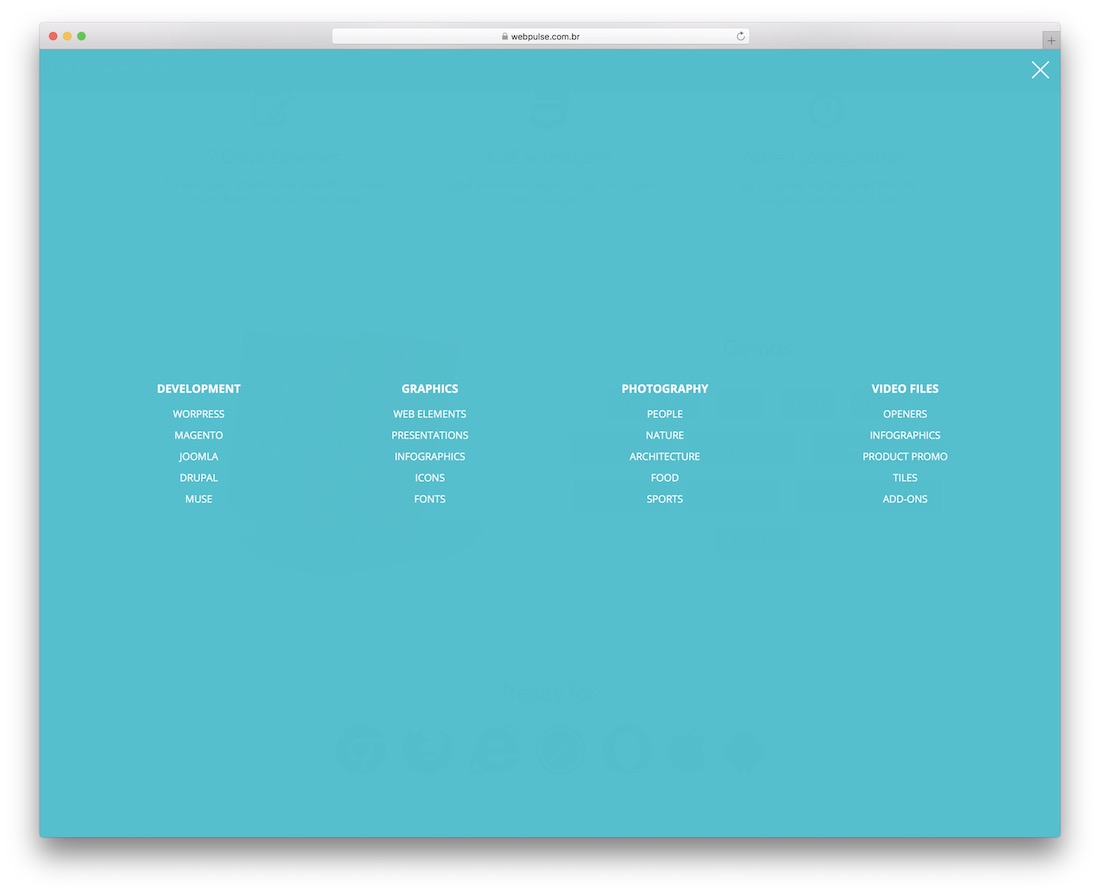Reload the page using the address bar refresh icon
The height and width of the screenshot is (894, 1100).
point(740,36)
